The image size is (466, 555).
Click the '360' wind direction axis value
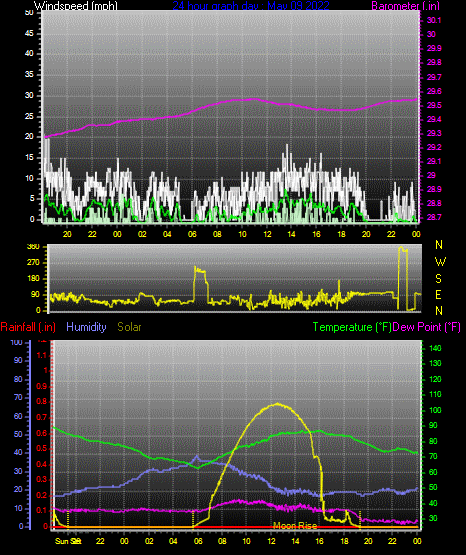coord(33,247)
